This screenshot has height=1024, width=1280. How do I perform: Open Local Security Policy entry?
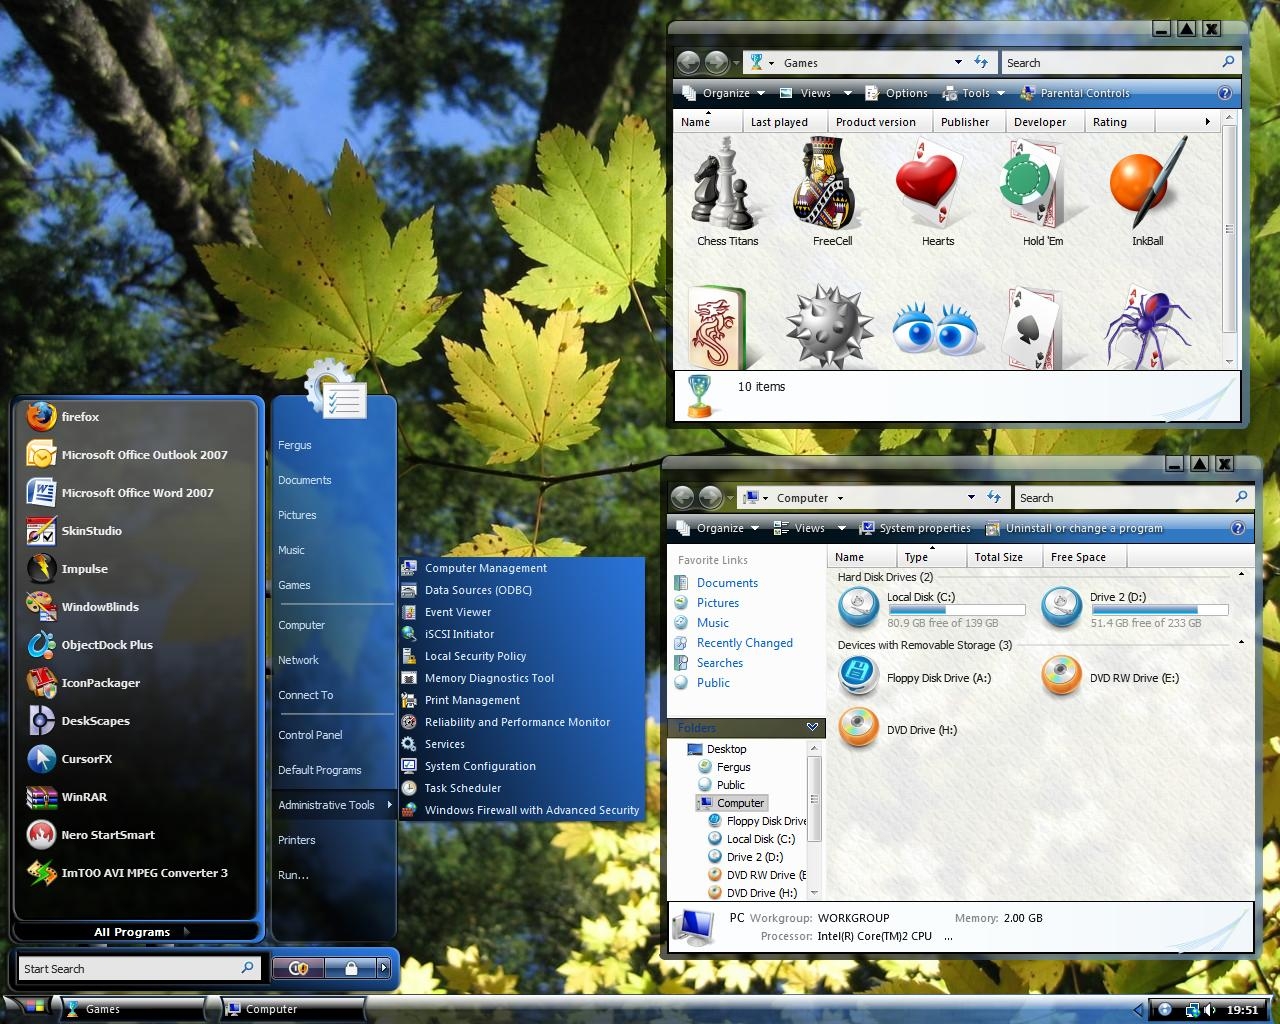pyautogui.click(x=522, y=656)
